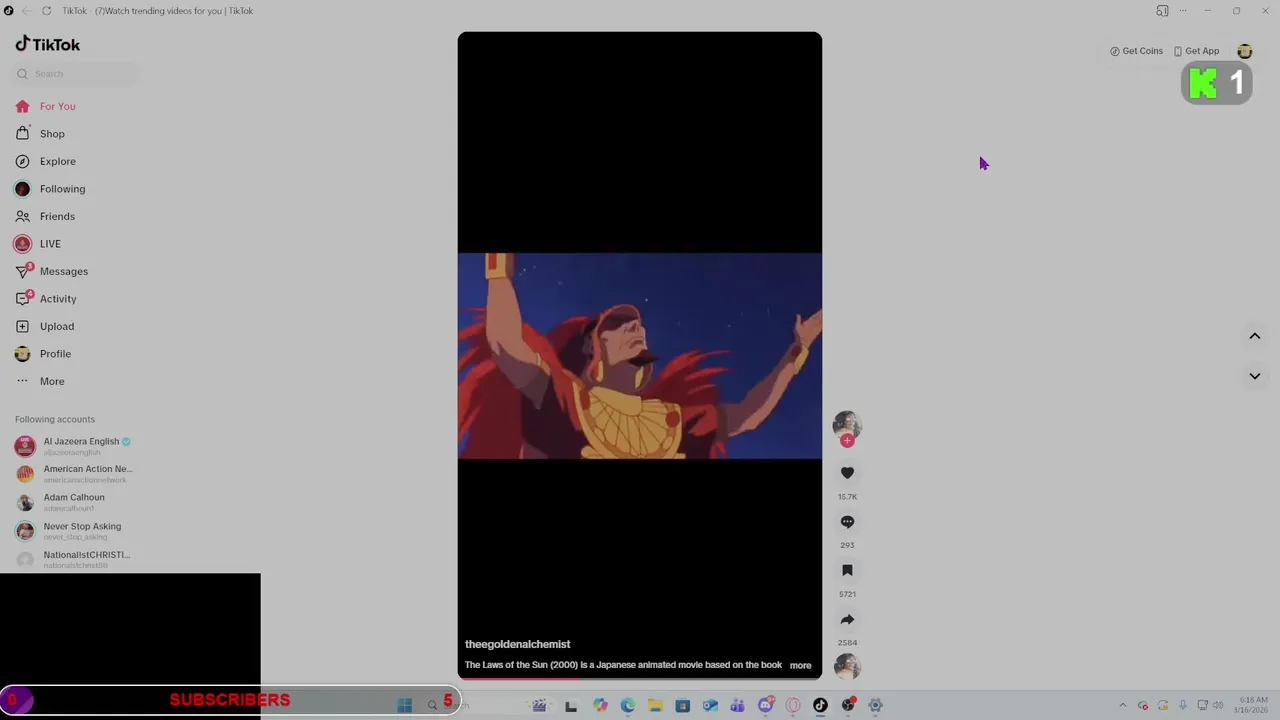Image resolution: width=1280 pixels, height=720 pixels.
Task: Share the video using arrow icon
Action: pos(847,619)
